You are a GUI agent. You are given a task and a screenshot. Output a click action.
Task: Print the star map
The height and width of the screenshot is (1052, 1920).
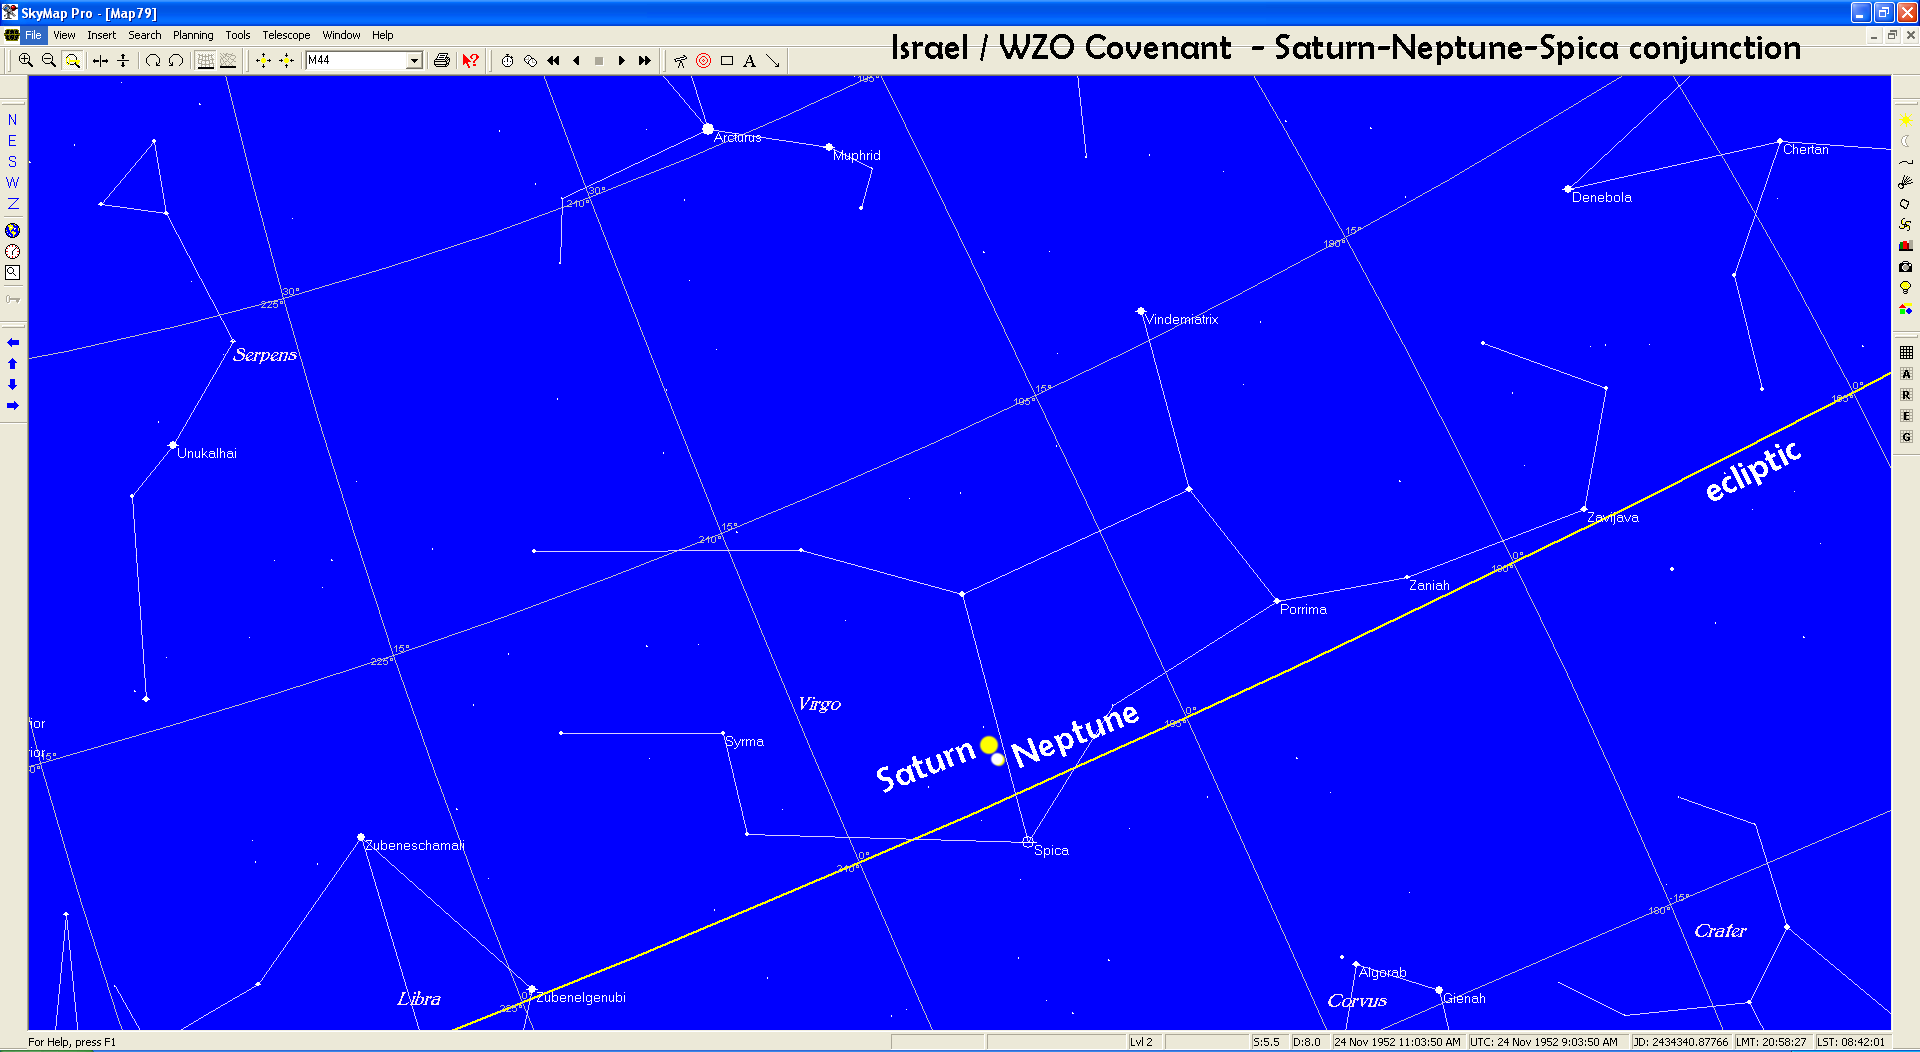[x=441, y=61]
